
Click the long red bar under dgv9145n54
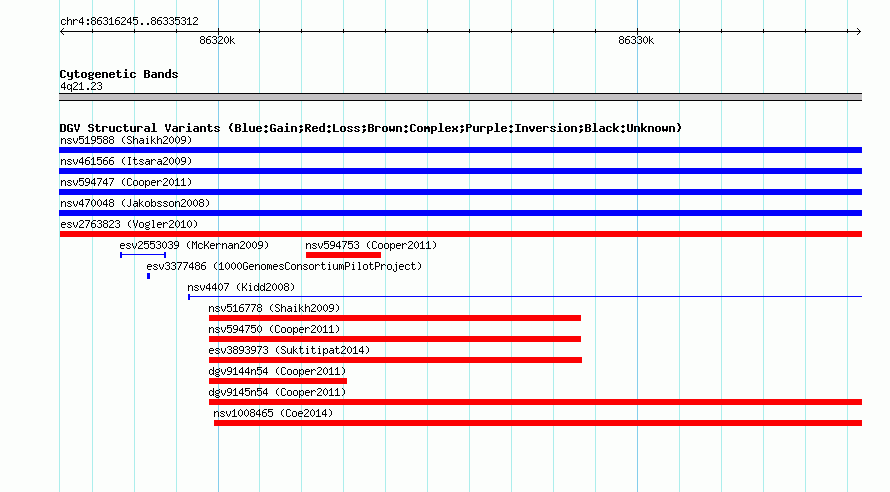pos(535,402)
